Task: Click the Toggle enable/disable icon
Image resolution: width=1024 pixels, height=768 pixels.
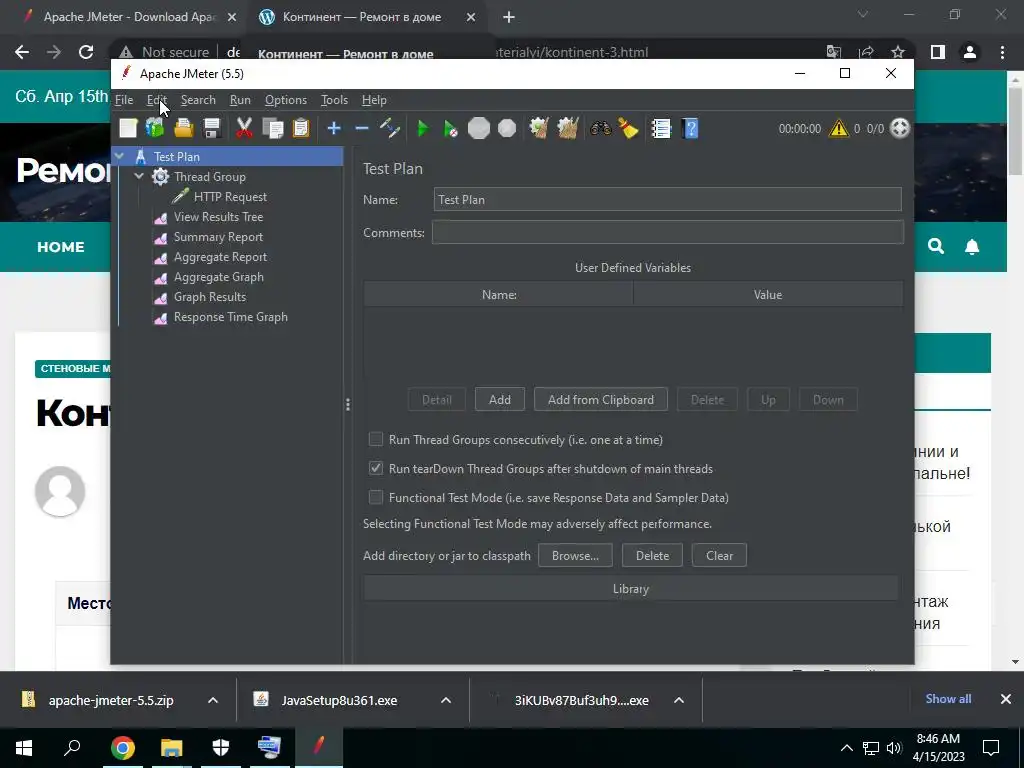Action: [x=390, y=128]
